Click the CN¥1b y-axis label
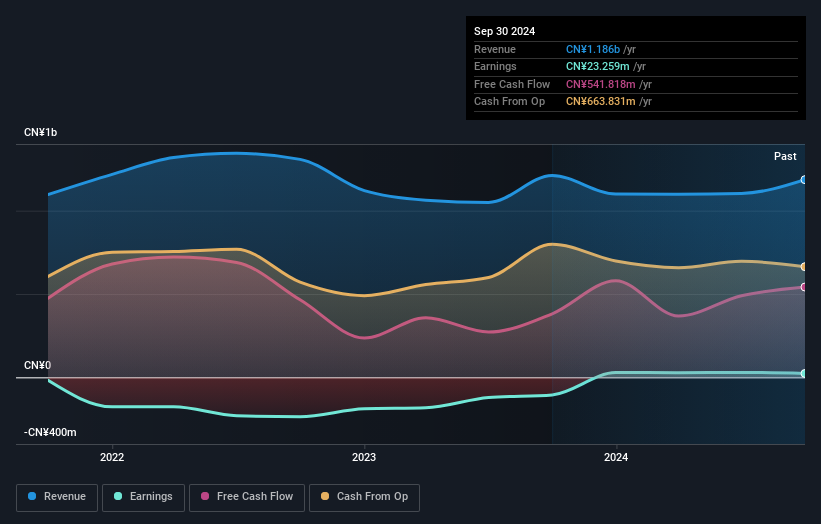This screenshot has height=524, width=821. pos(40,132)
